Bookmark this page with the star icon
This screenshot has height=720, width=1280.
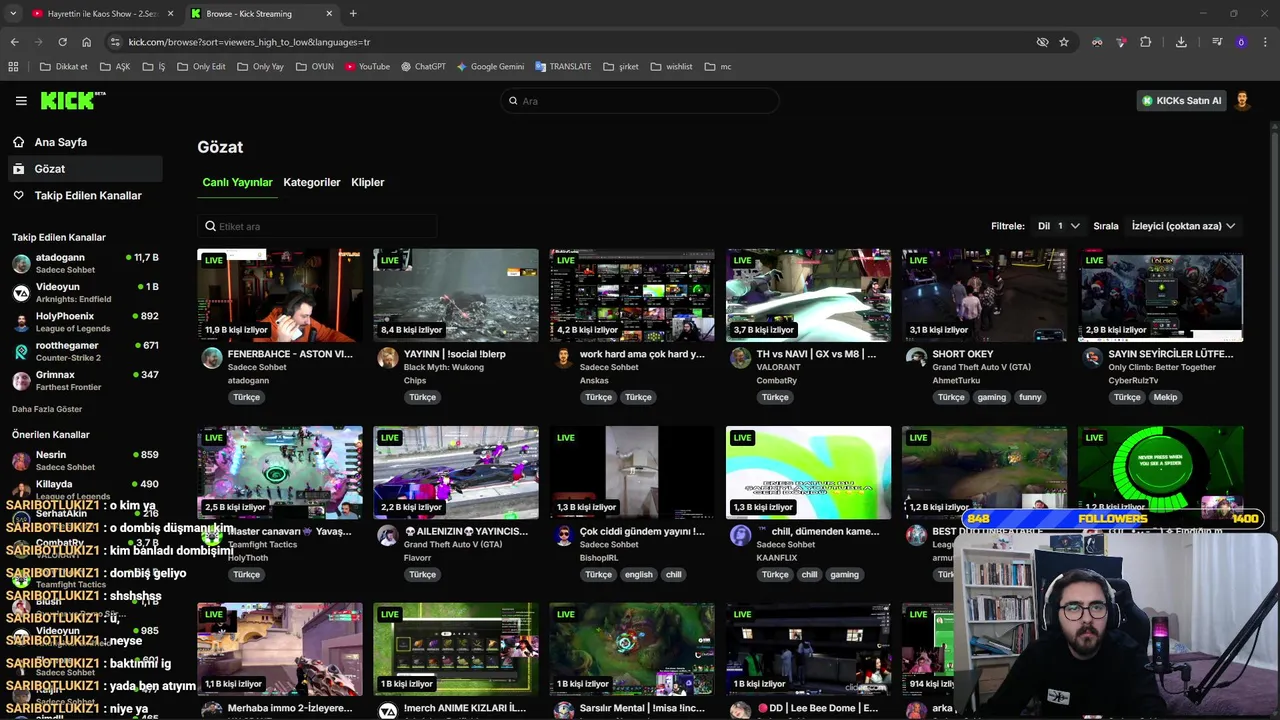point(1064,42)
